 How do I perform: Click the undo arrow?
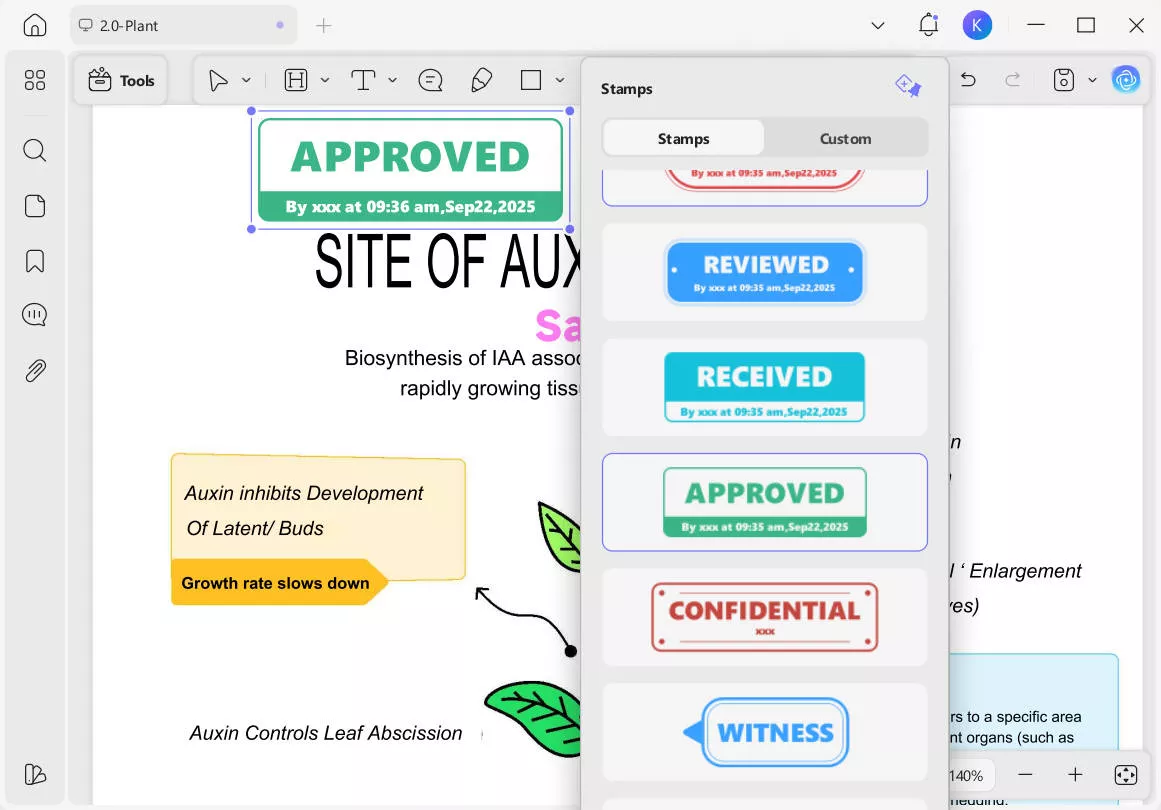click(968, 80)
